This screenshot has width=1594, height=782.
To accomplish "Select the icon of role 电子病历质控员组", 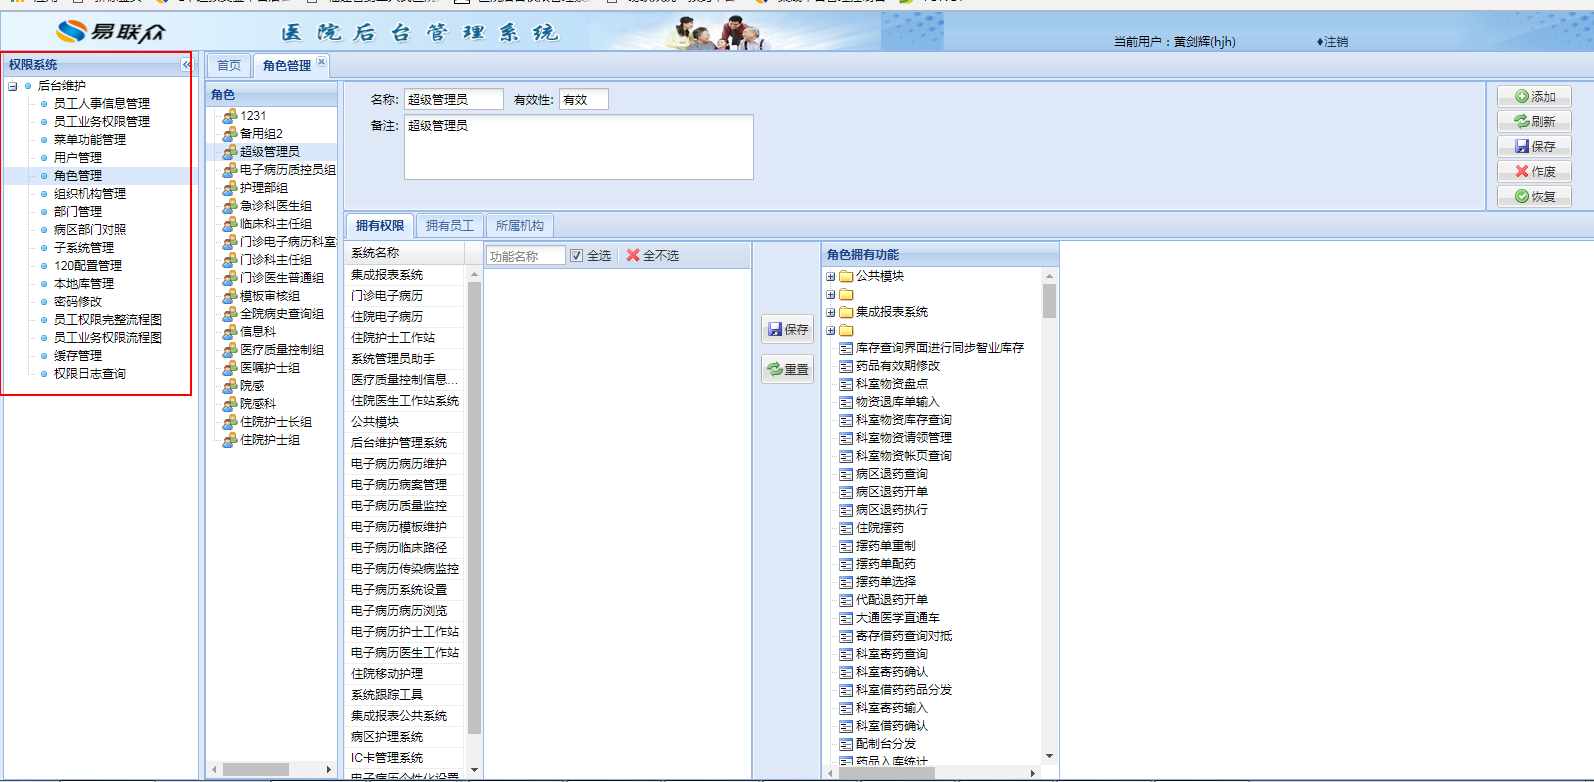I will pyautogui.click(x=229, y=170).
